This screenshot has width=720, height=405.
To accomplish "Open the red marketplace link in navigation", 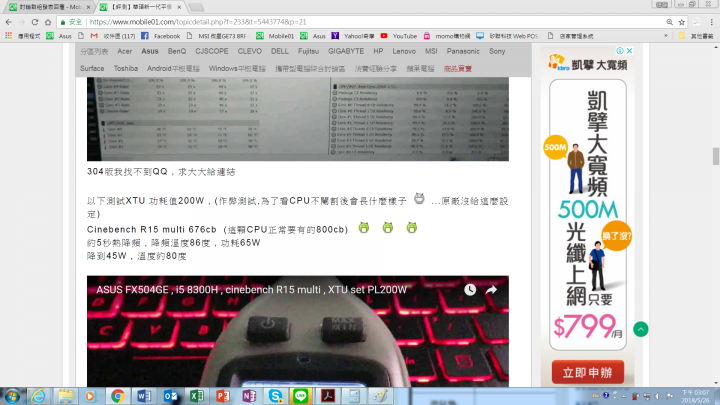I will coord(458,68).
